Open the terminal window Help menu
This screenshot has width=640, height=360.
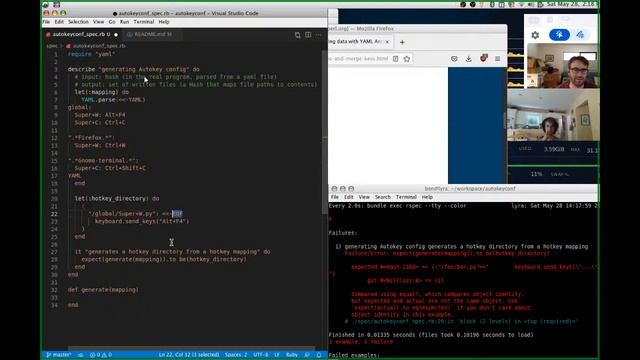[427, 197]
